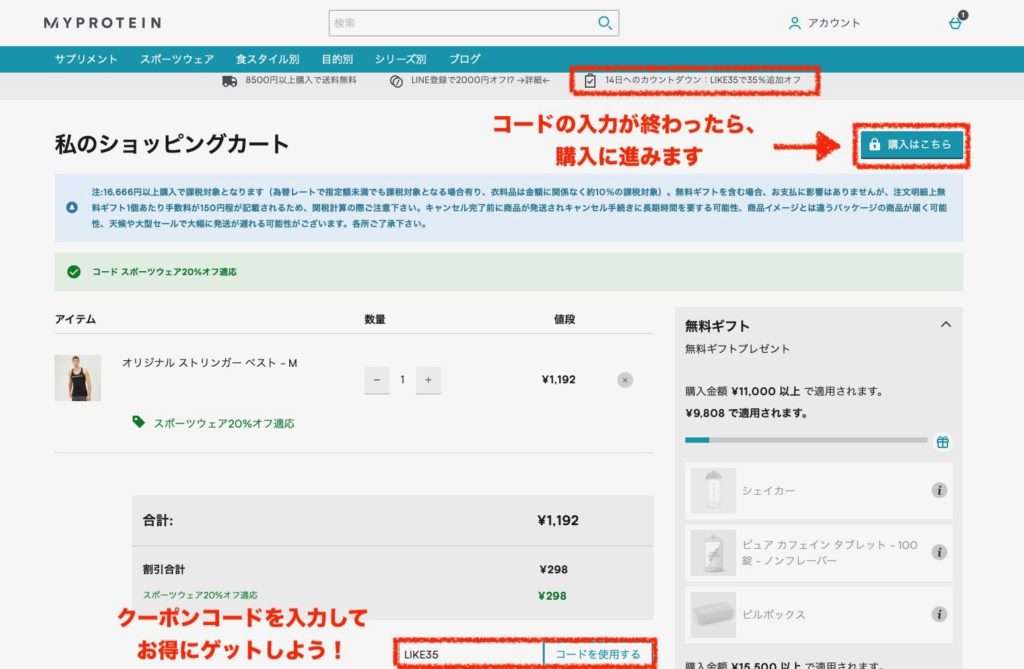
Task: Go to the ブログ section
Action: pyautogui.click(x=464, y=59)
